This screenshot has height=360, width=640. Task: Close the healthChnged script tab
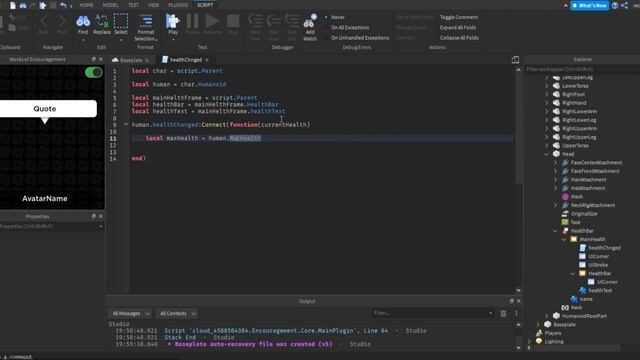207,60
